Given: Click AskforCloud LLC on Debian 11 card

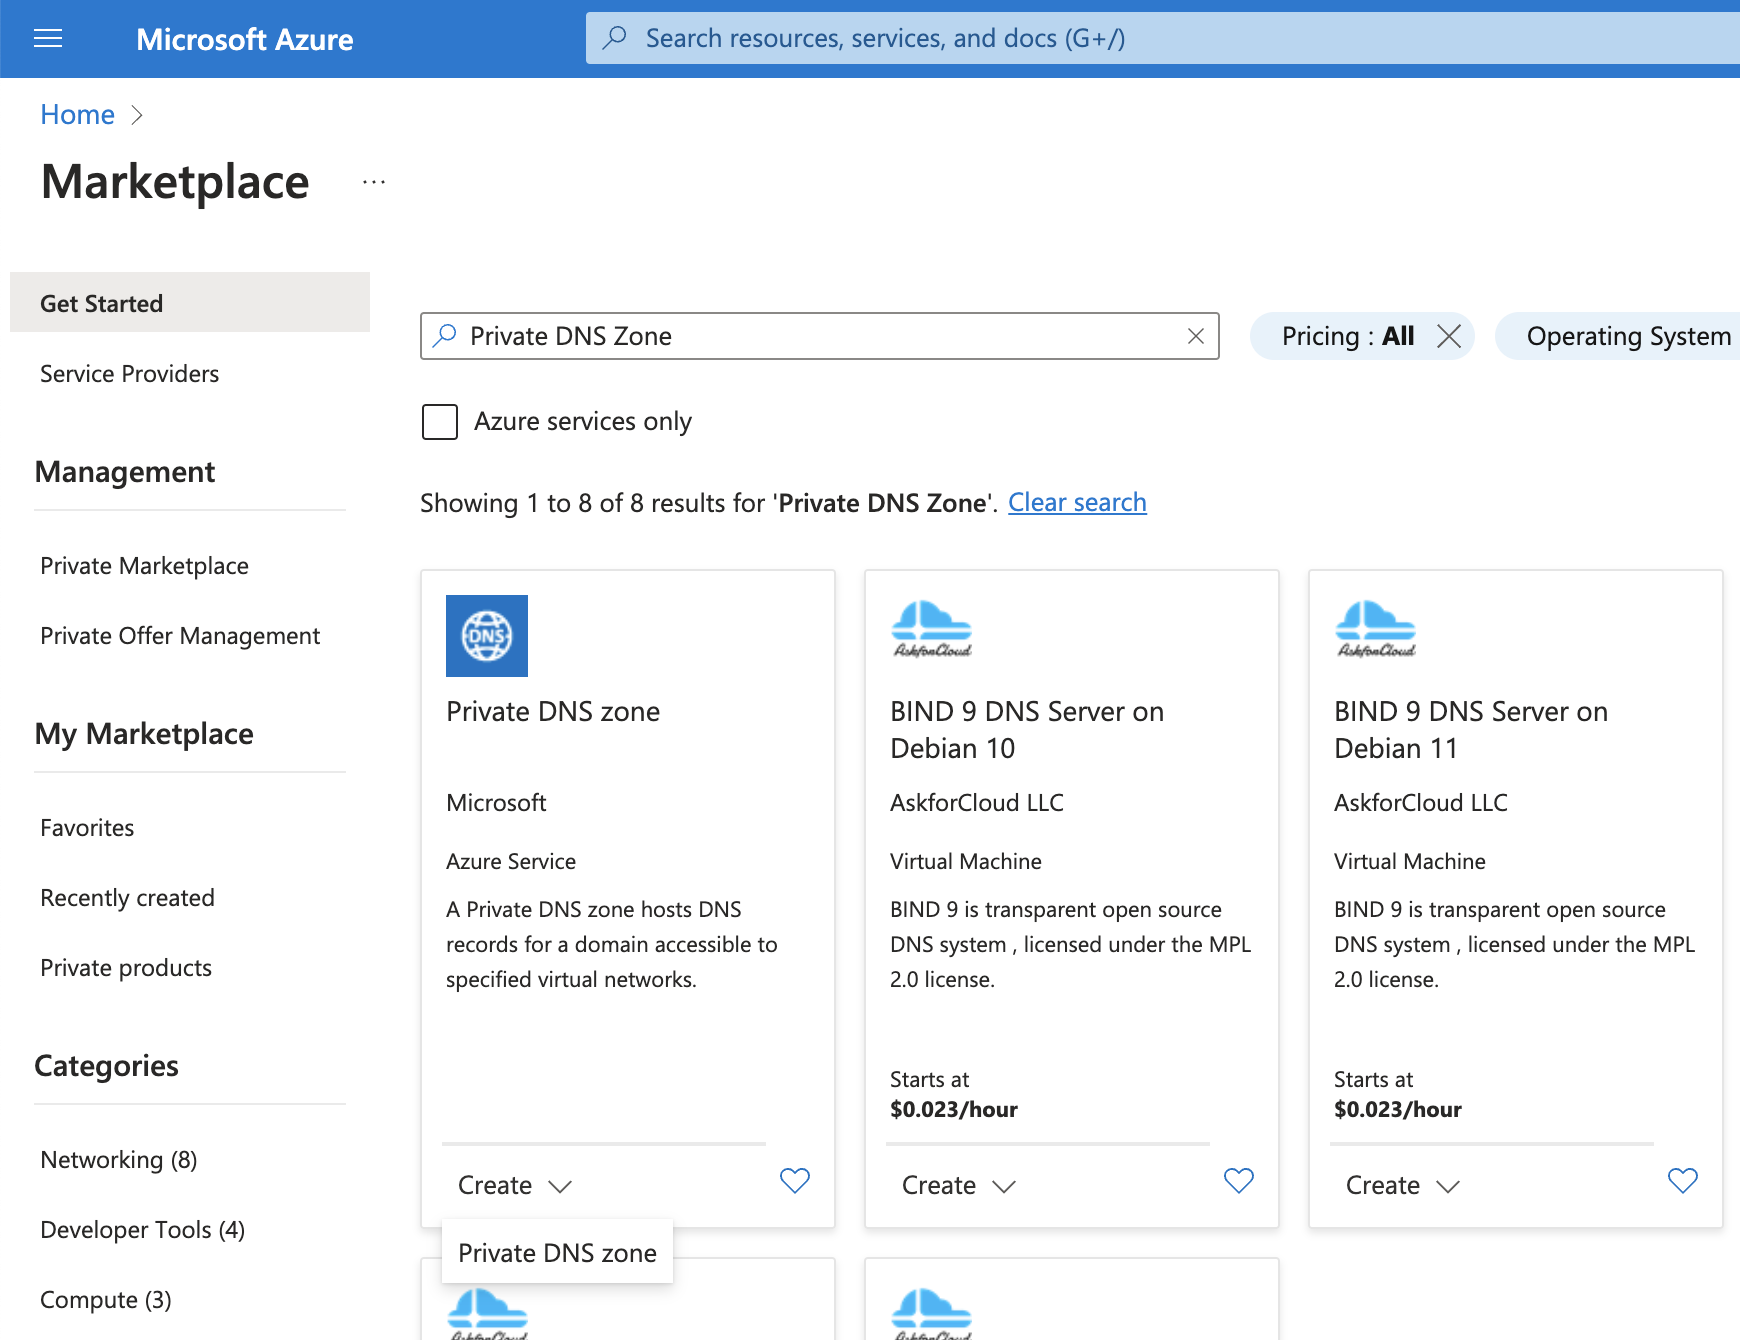Looking at the screenshot, I should coord(1421,803).
